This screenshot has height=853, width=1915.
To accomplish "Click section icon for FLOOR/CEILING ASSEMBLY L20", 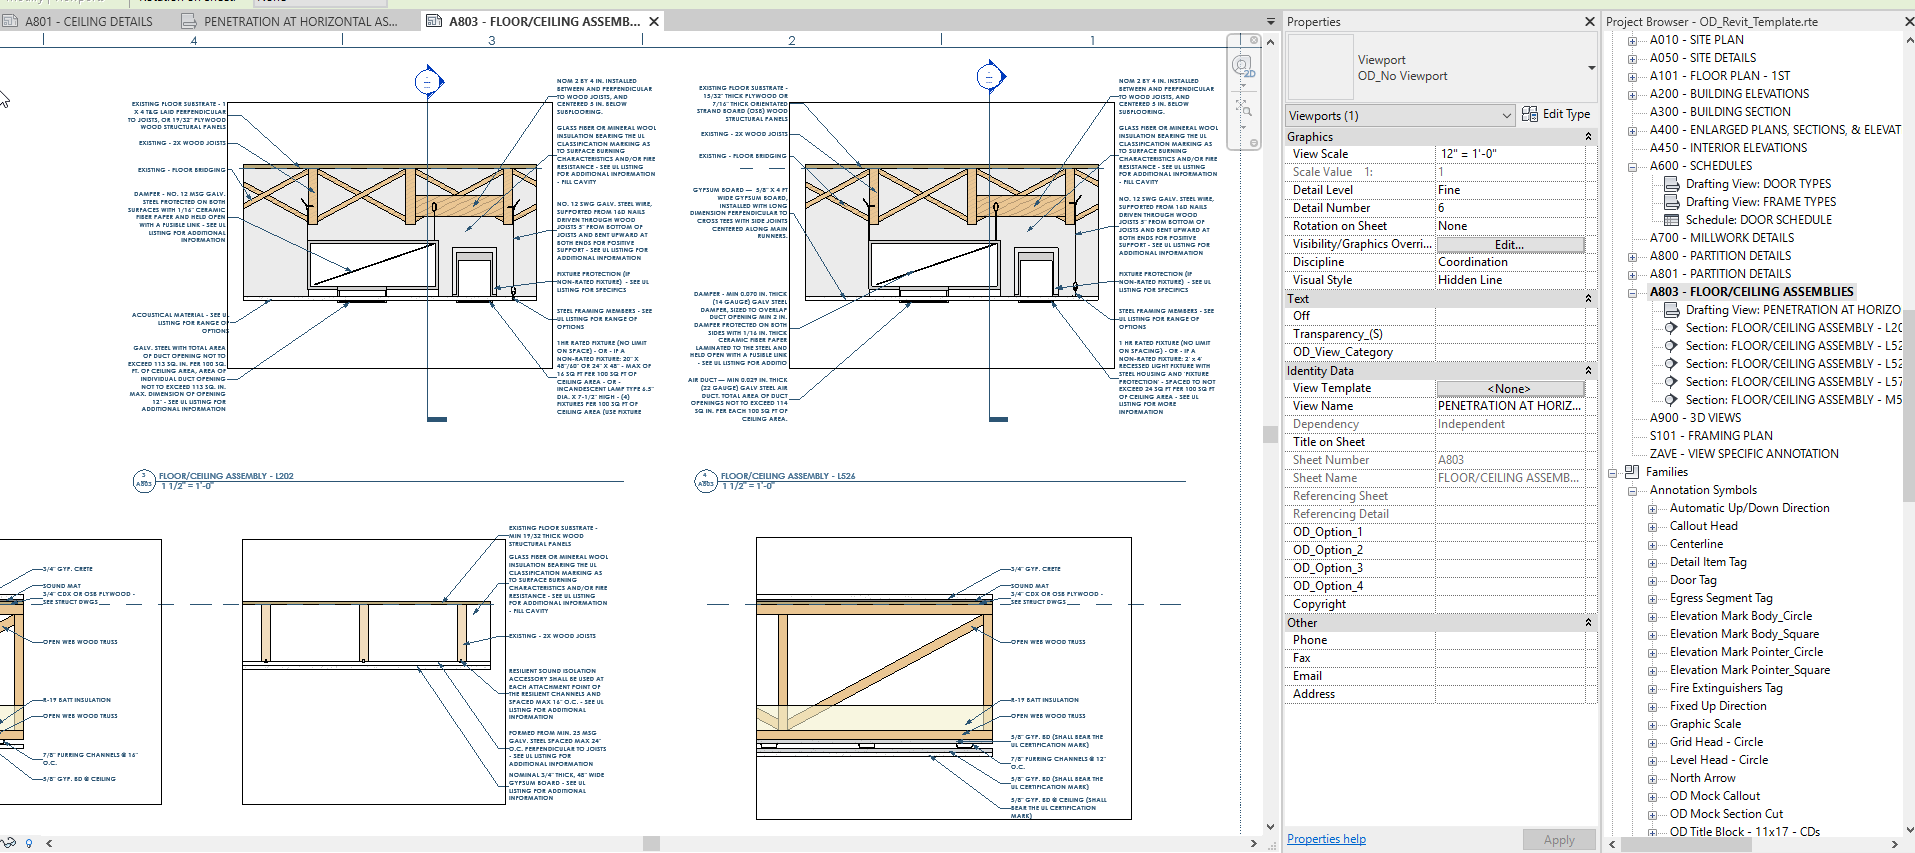I will pos(1671,328).
